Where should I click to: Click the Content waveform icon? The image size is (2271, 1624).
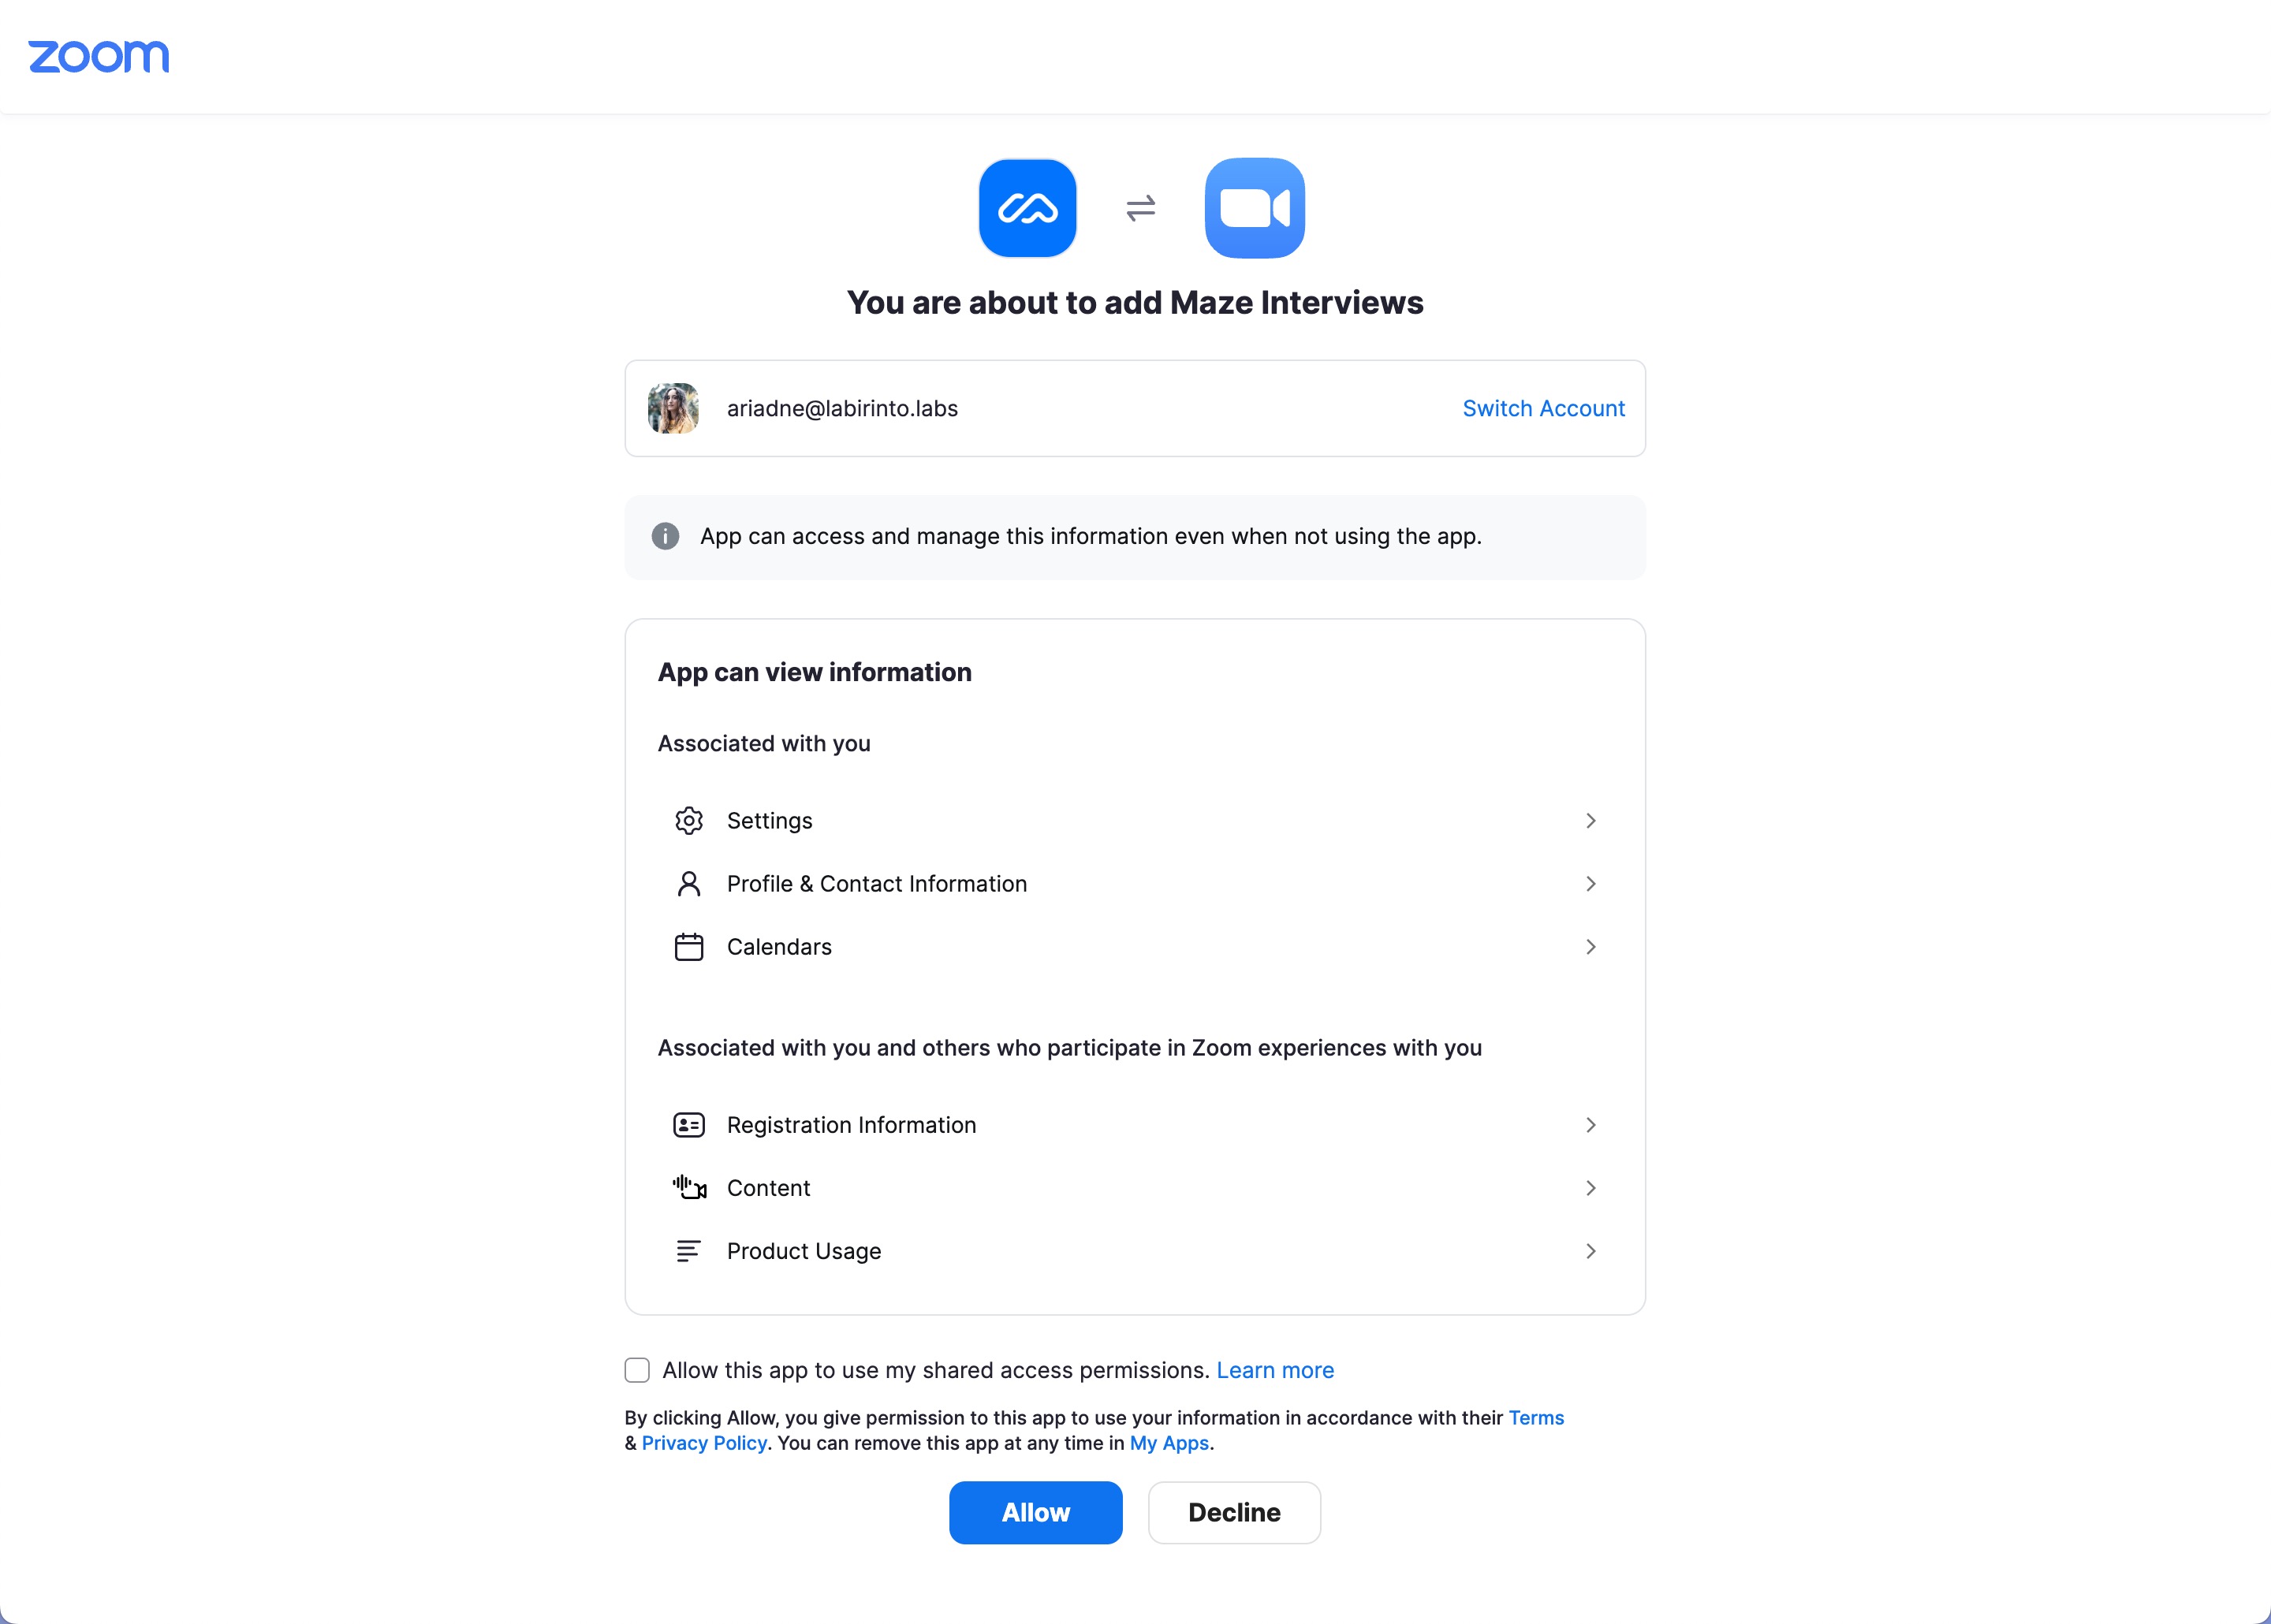coord(689,1187)
